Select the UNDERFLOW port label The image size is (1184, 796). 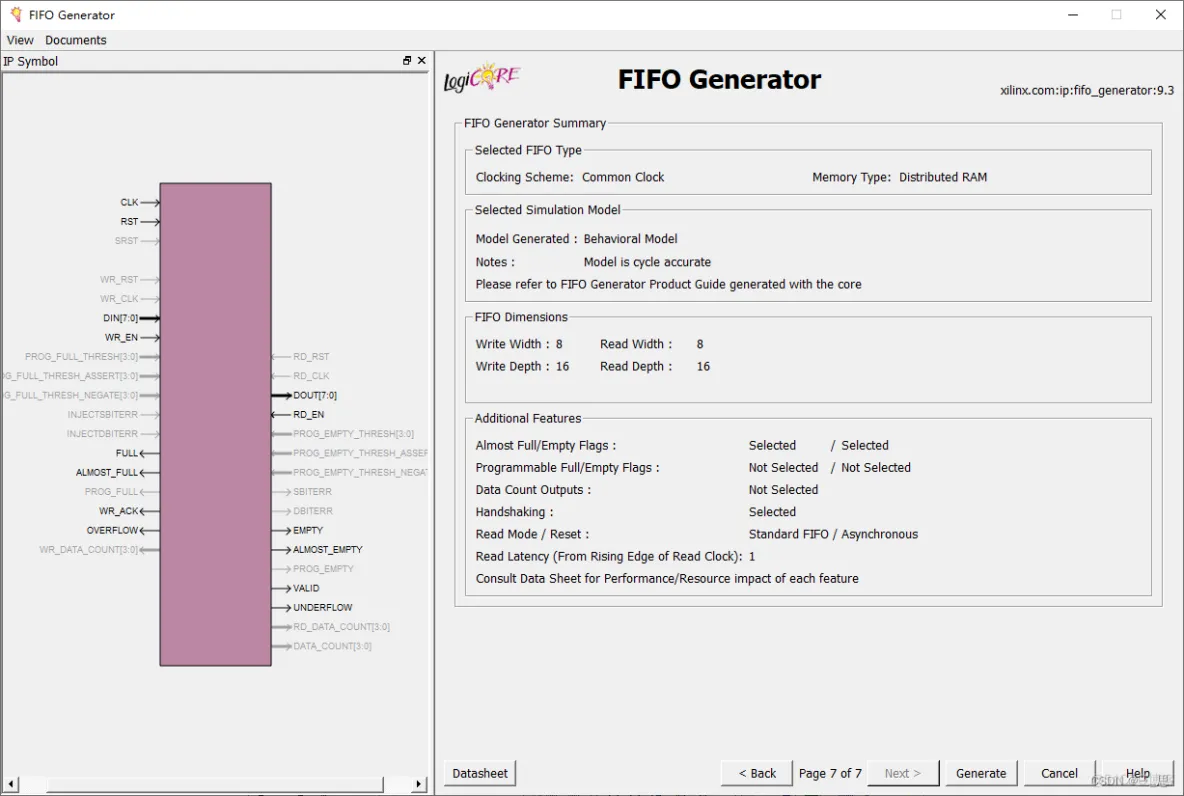click(x=322, y=608)
